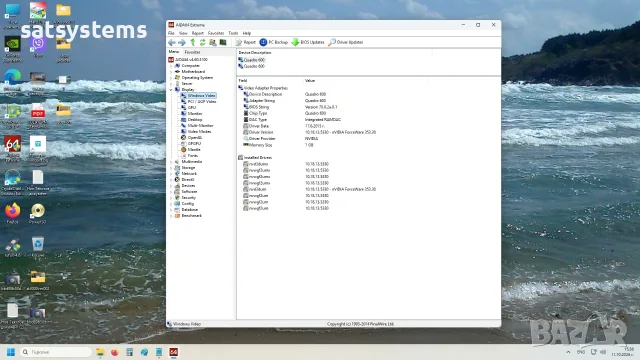Open the Tools menu
This screenshot has height=360, width=640.
point(233,33)
